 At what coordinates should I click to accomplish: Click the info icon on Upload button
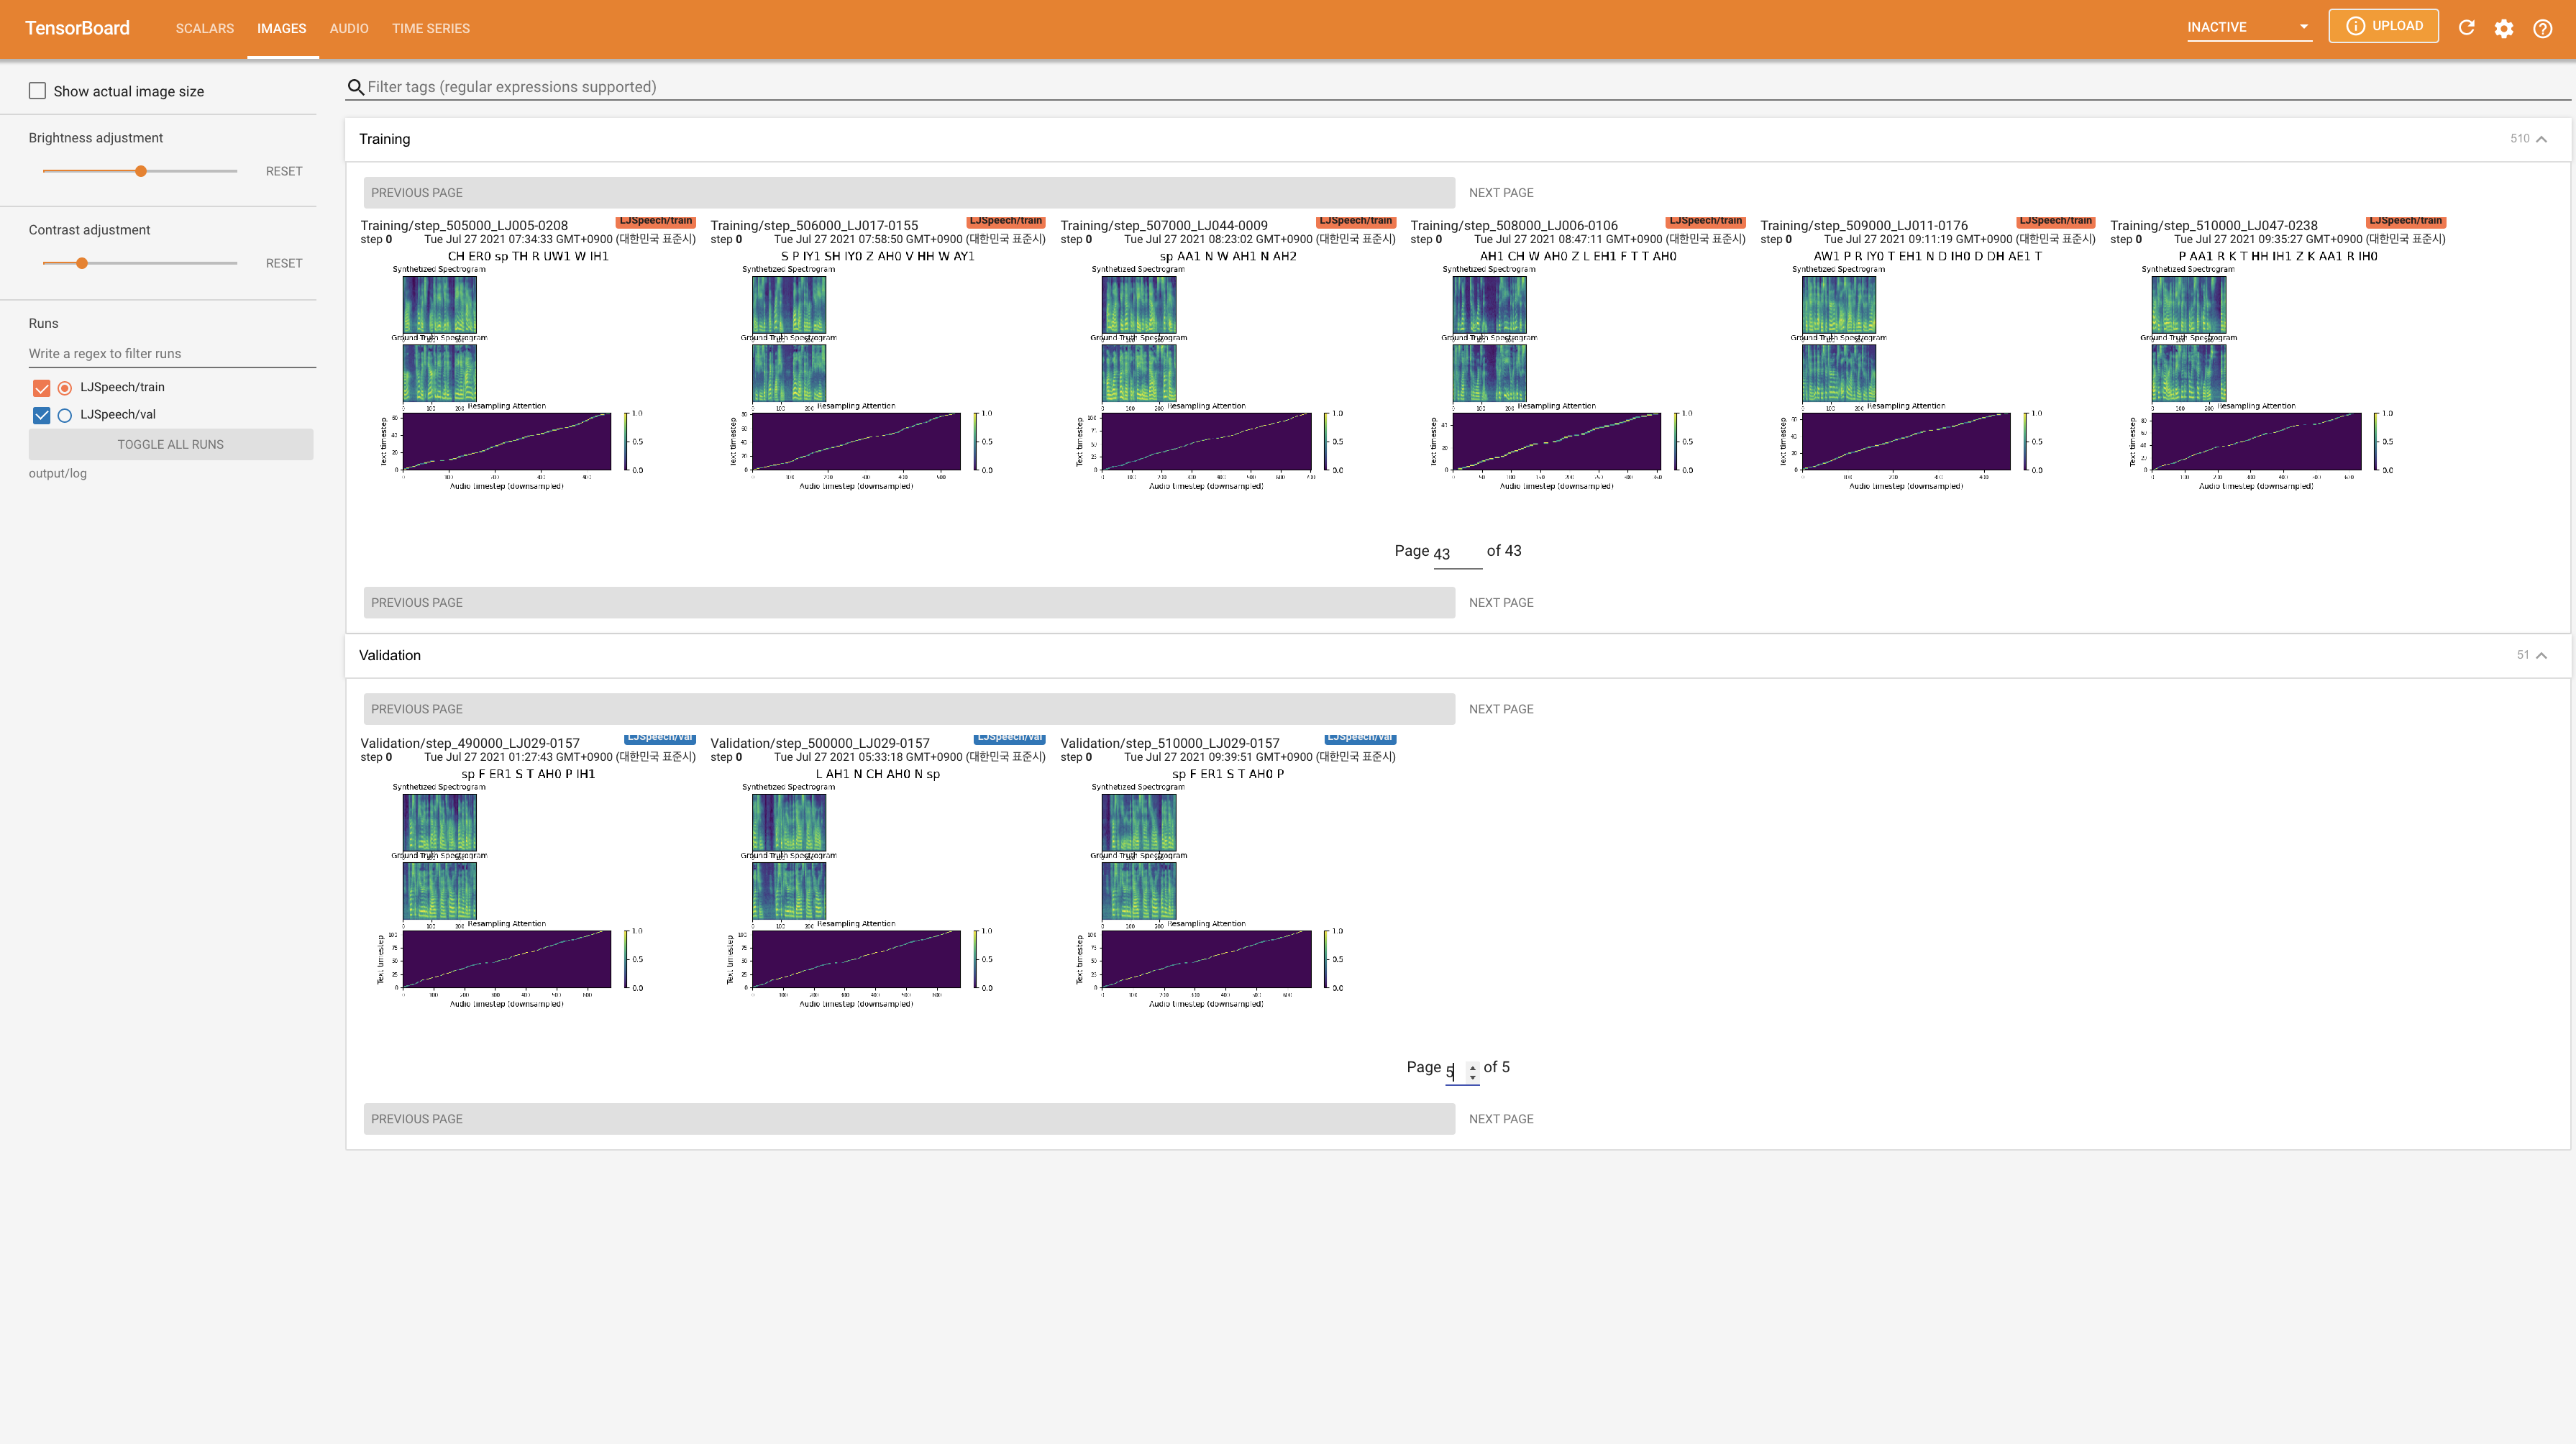[x=2355, y=26]
